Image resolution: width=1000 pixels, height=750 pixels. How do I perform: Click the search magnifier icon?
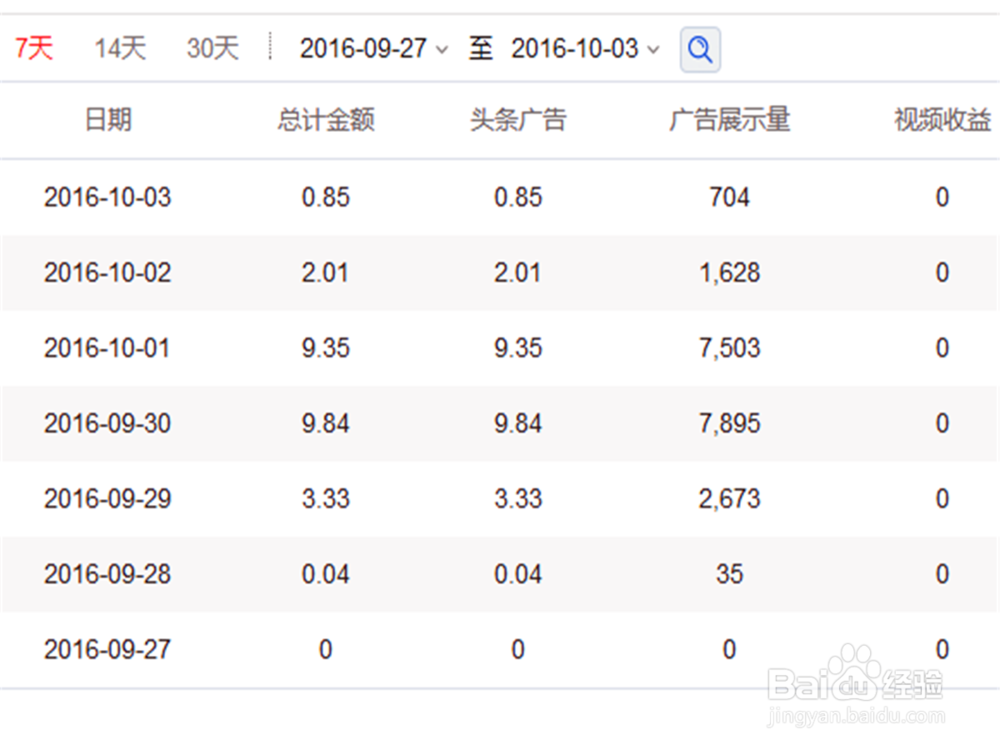click(x=700, y=49)
